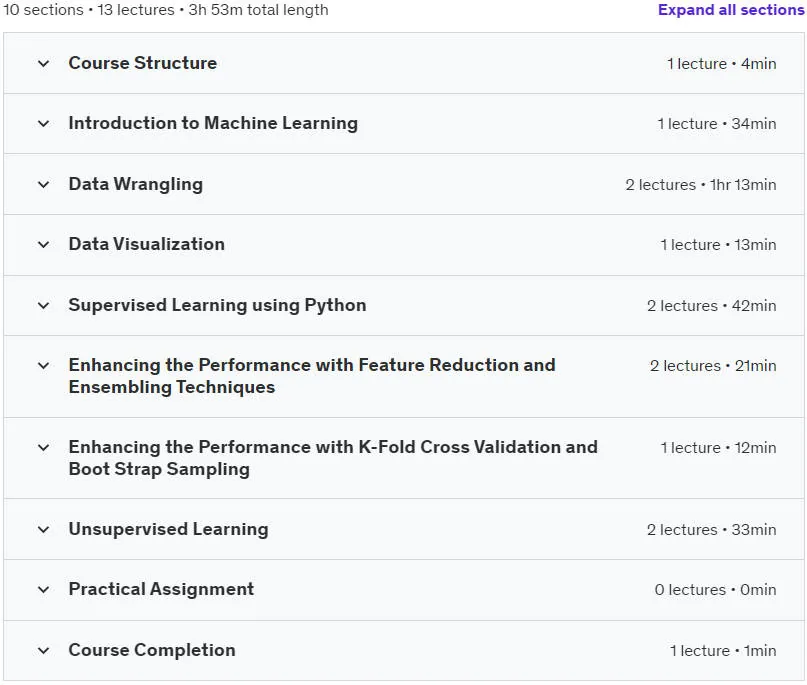
Task: Click Expand all sections link
Action: click(x=731, y=10)
